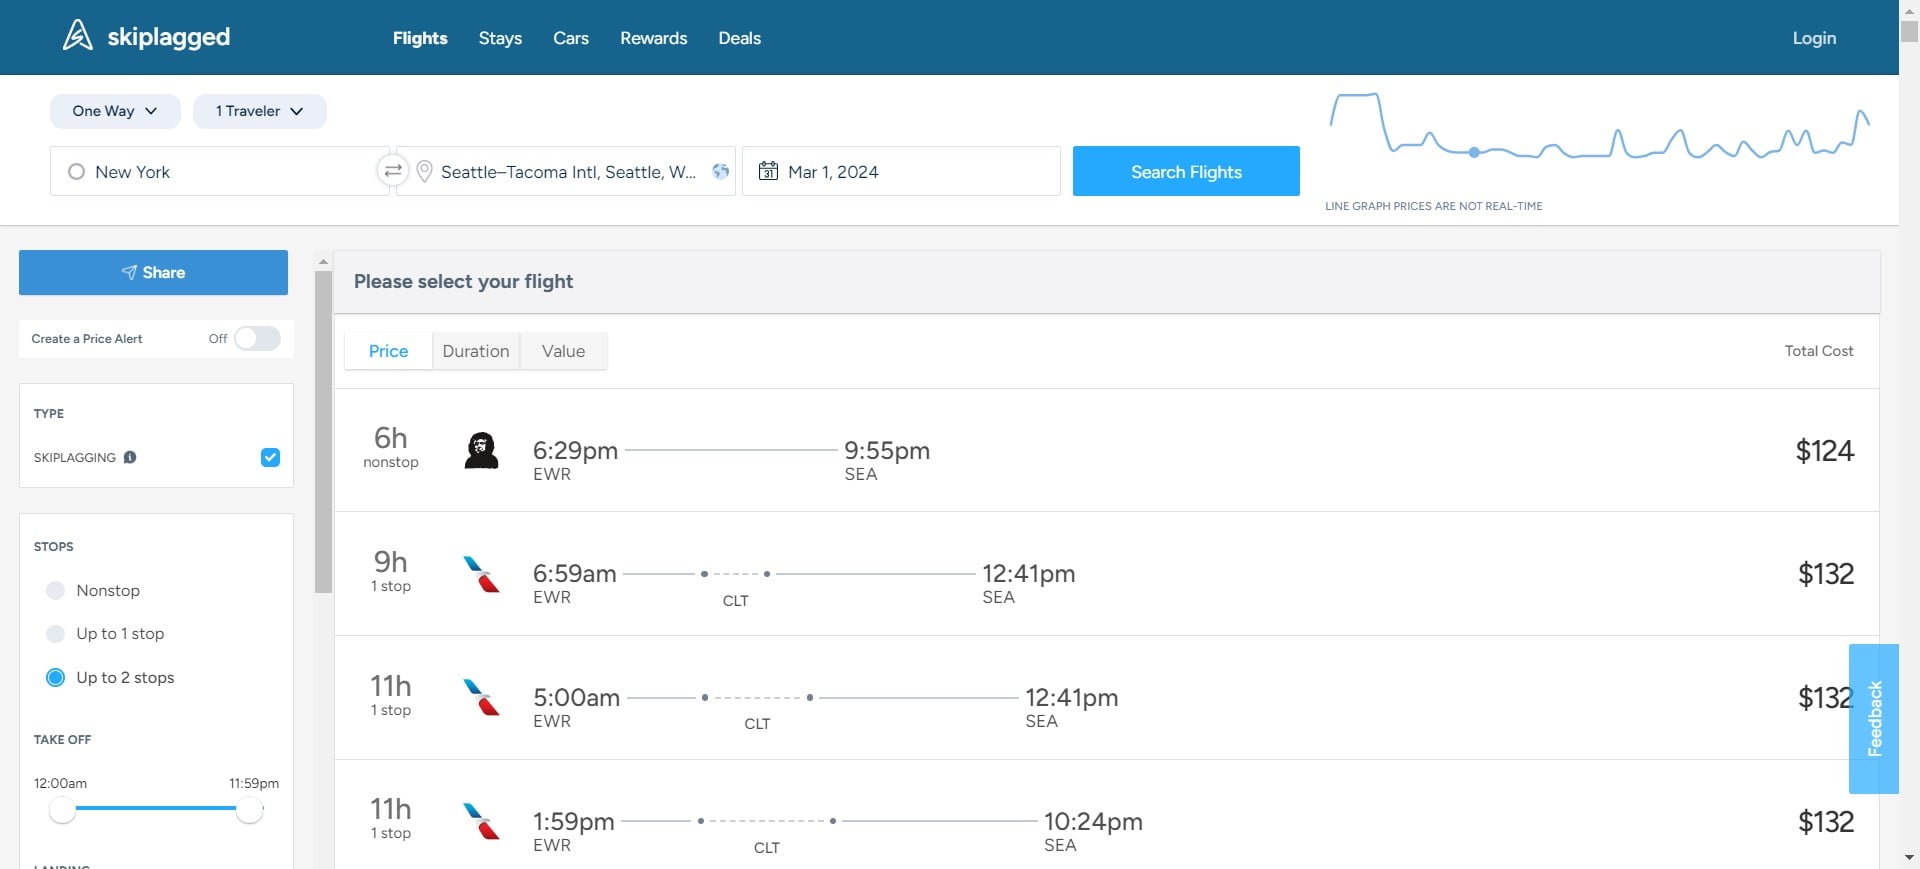The width and height of the screenshot is (1920, 869).
Task: Click the right take-off time slider handle
Action: coord(250,810)
